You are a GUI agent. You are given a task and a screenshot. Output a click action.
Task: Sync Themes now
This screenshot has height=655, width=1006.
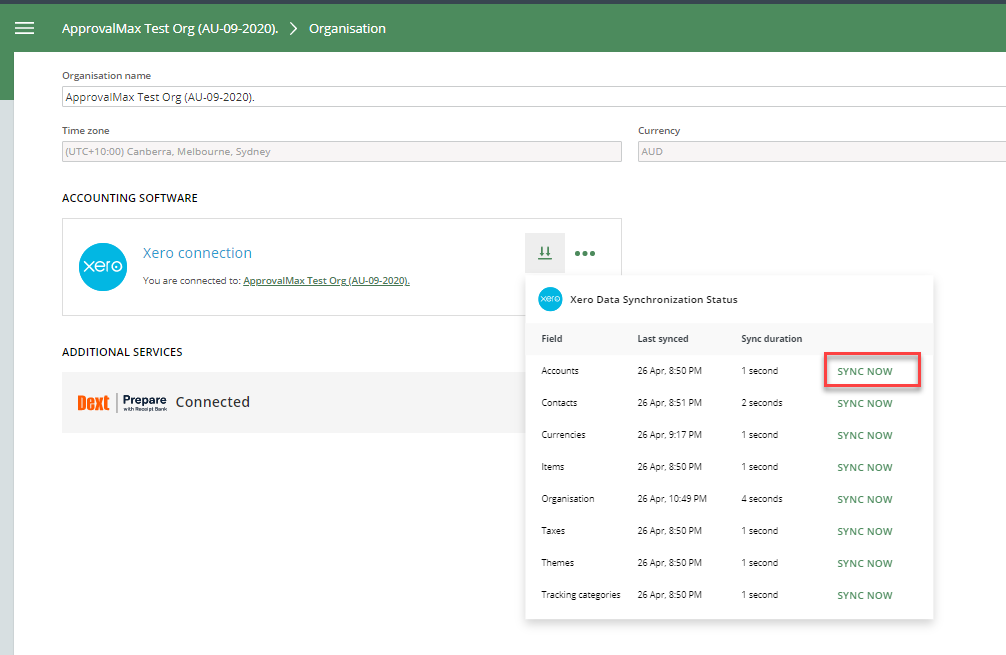pos(865,564)
